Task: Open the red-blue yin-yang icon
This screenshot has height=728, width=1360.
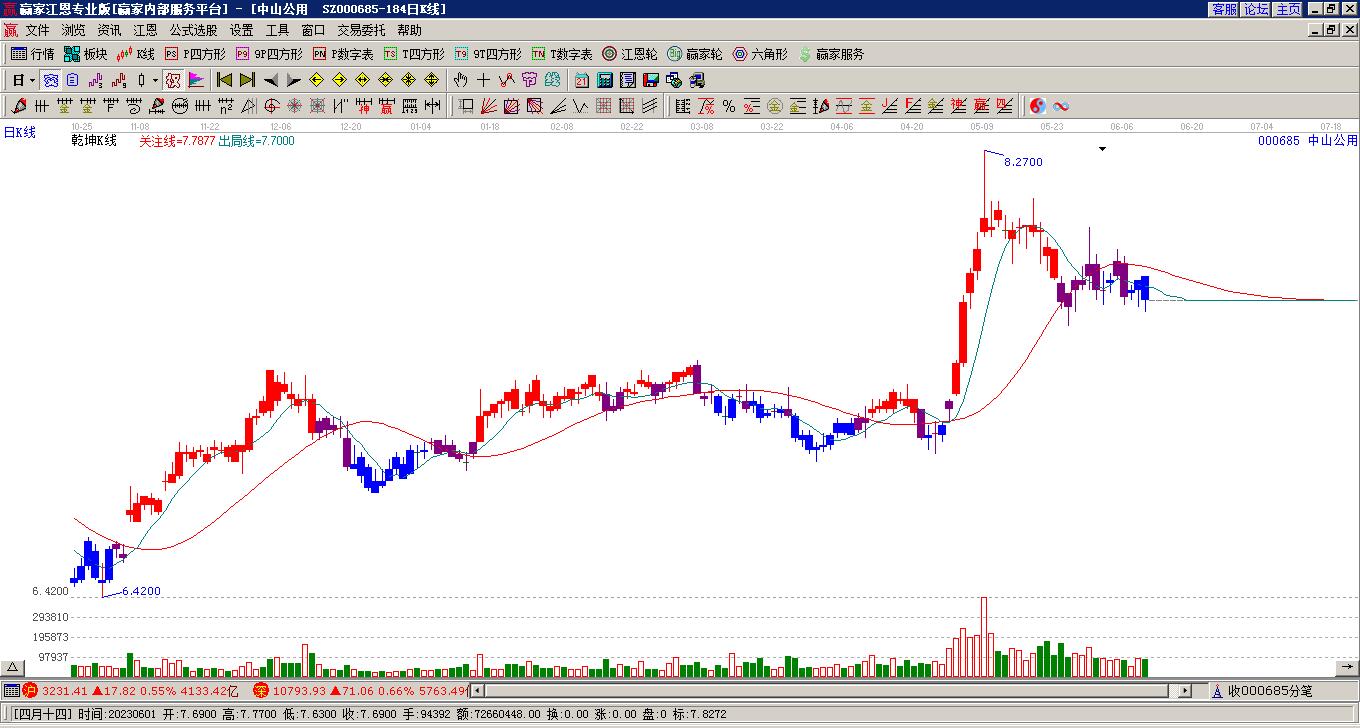Action: point(1038,106)
